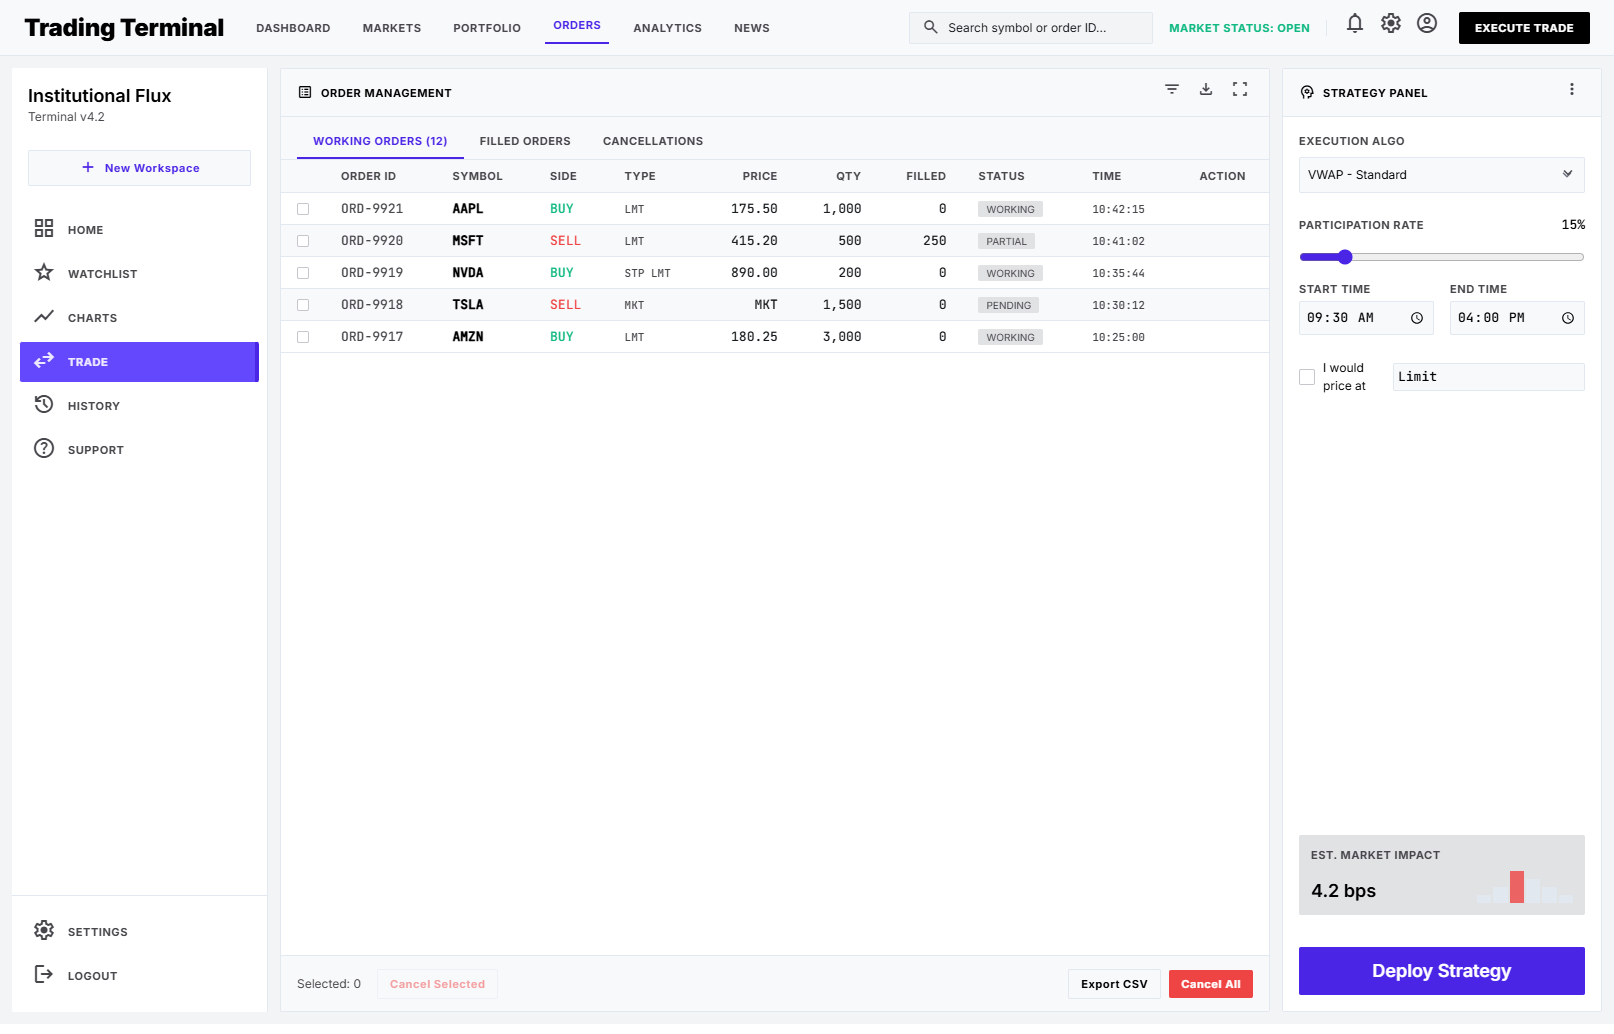1614x1034 pixels.
Task: Open the Markets menu item
Action: click(x=392, y=28)
